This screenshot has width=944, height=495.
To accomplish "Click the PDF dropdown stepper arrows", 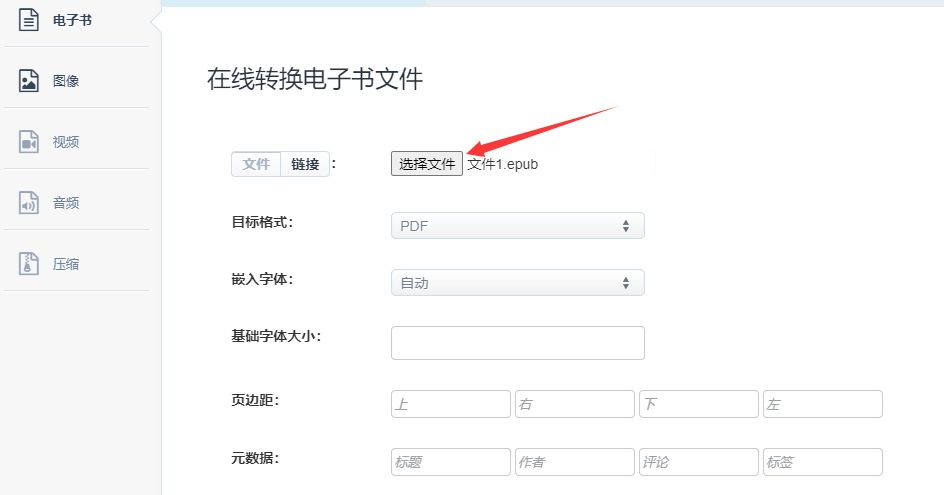I will pyautogui.click(x=626, y=226).
